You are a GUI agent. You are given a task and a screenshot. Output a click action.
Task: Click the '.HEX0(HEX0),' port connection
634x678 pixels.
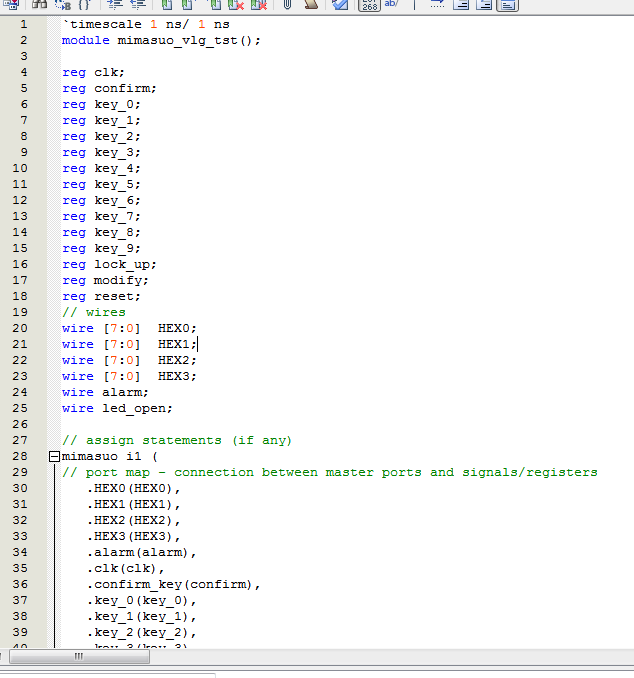[x=134, y=488]
